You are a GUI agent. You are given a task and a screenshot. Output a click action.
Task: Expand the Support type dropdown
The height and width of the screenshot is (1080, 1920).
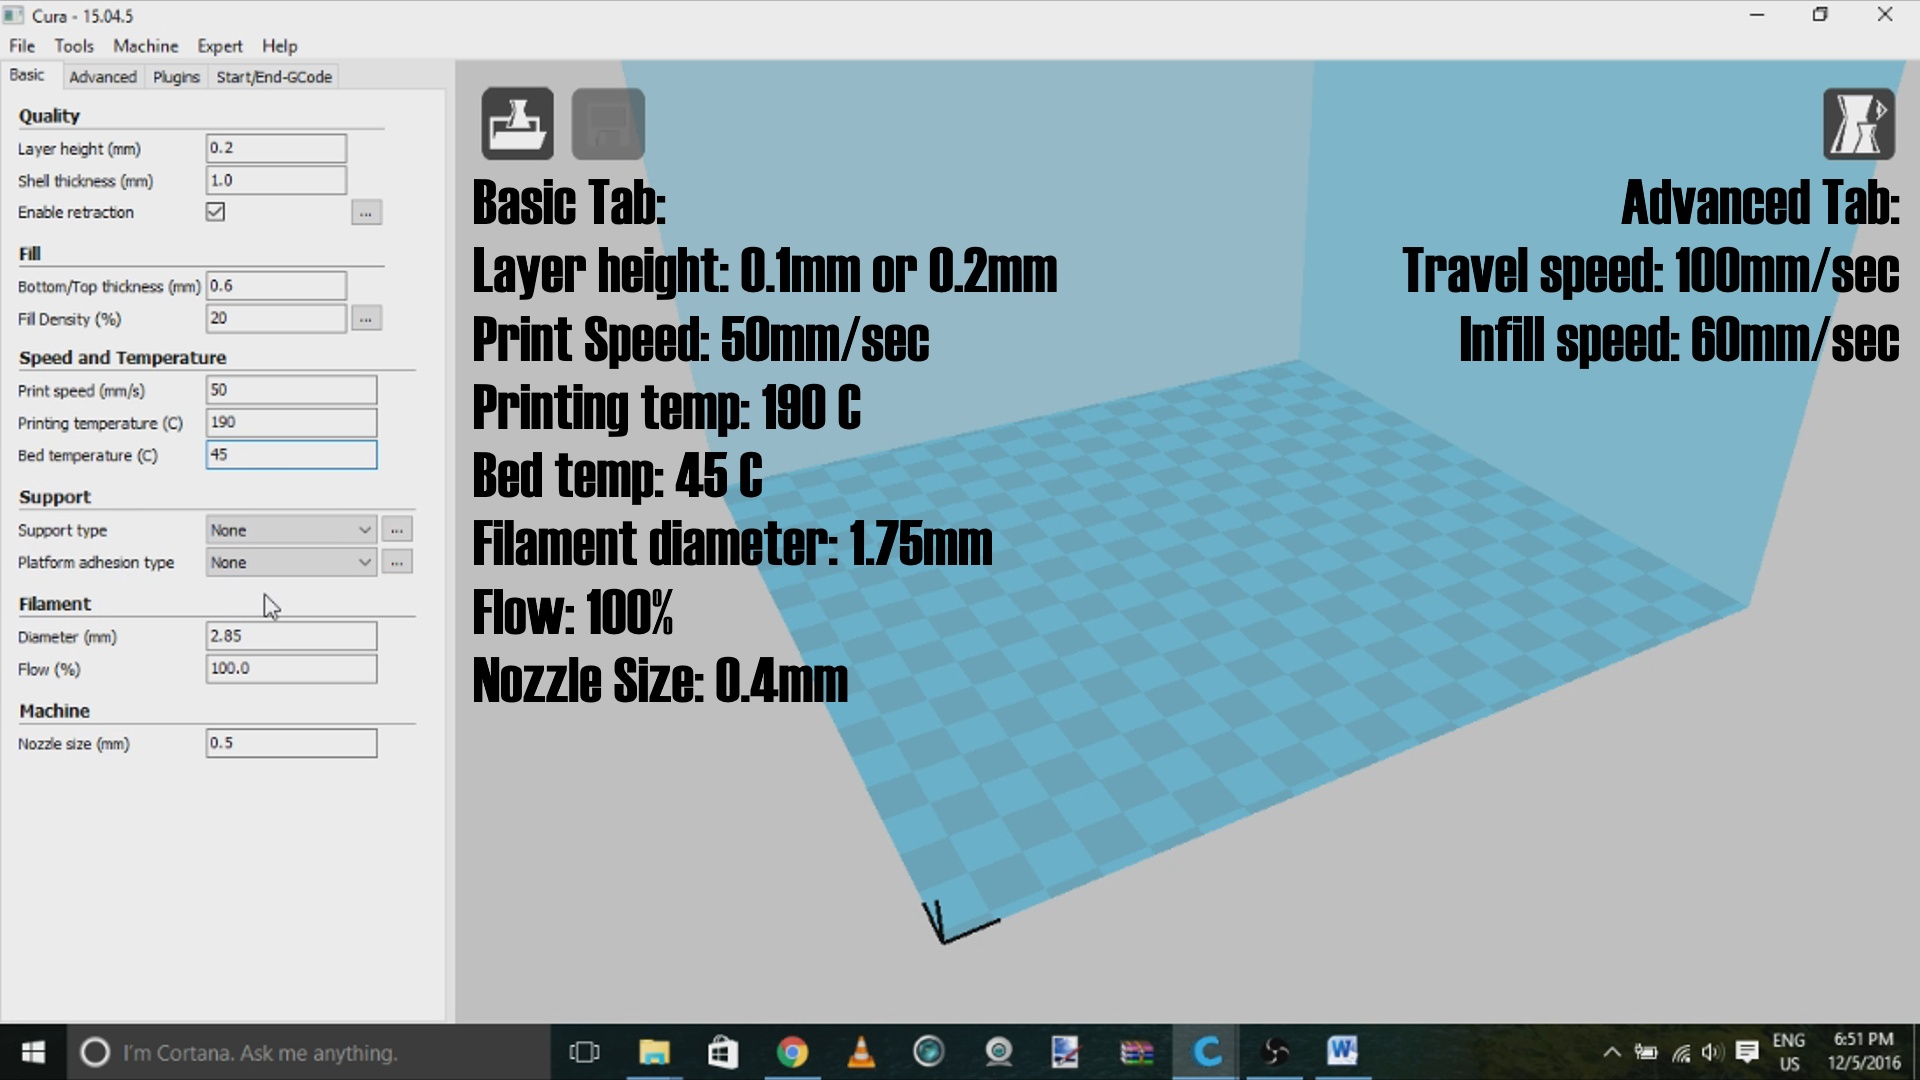coord(291,530)
